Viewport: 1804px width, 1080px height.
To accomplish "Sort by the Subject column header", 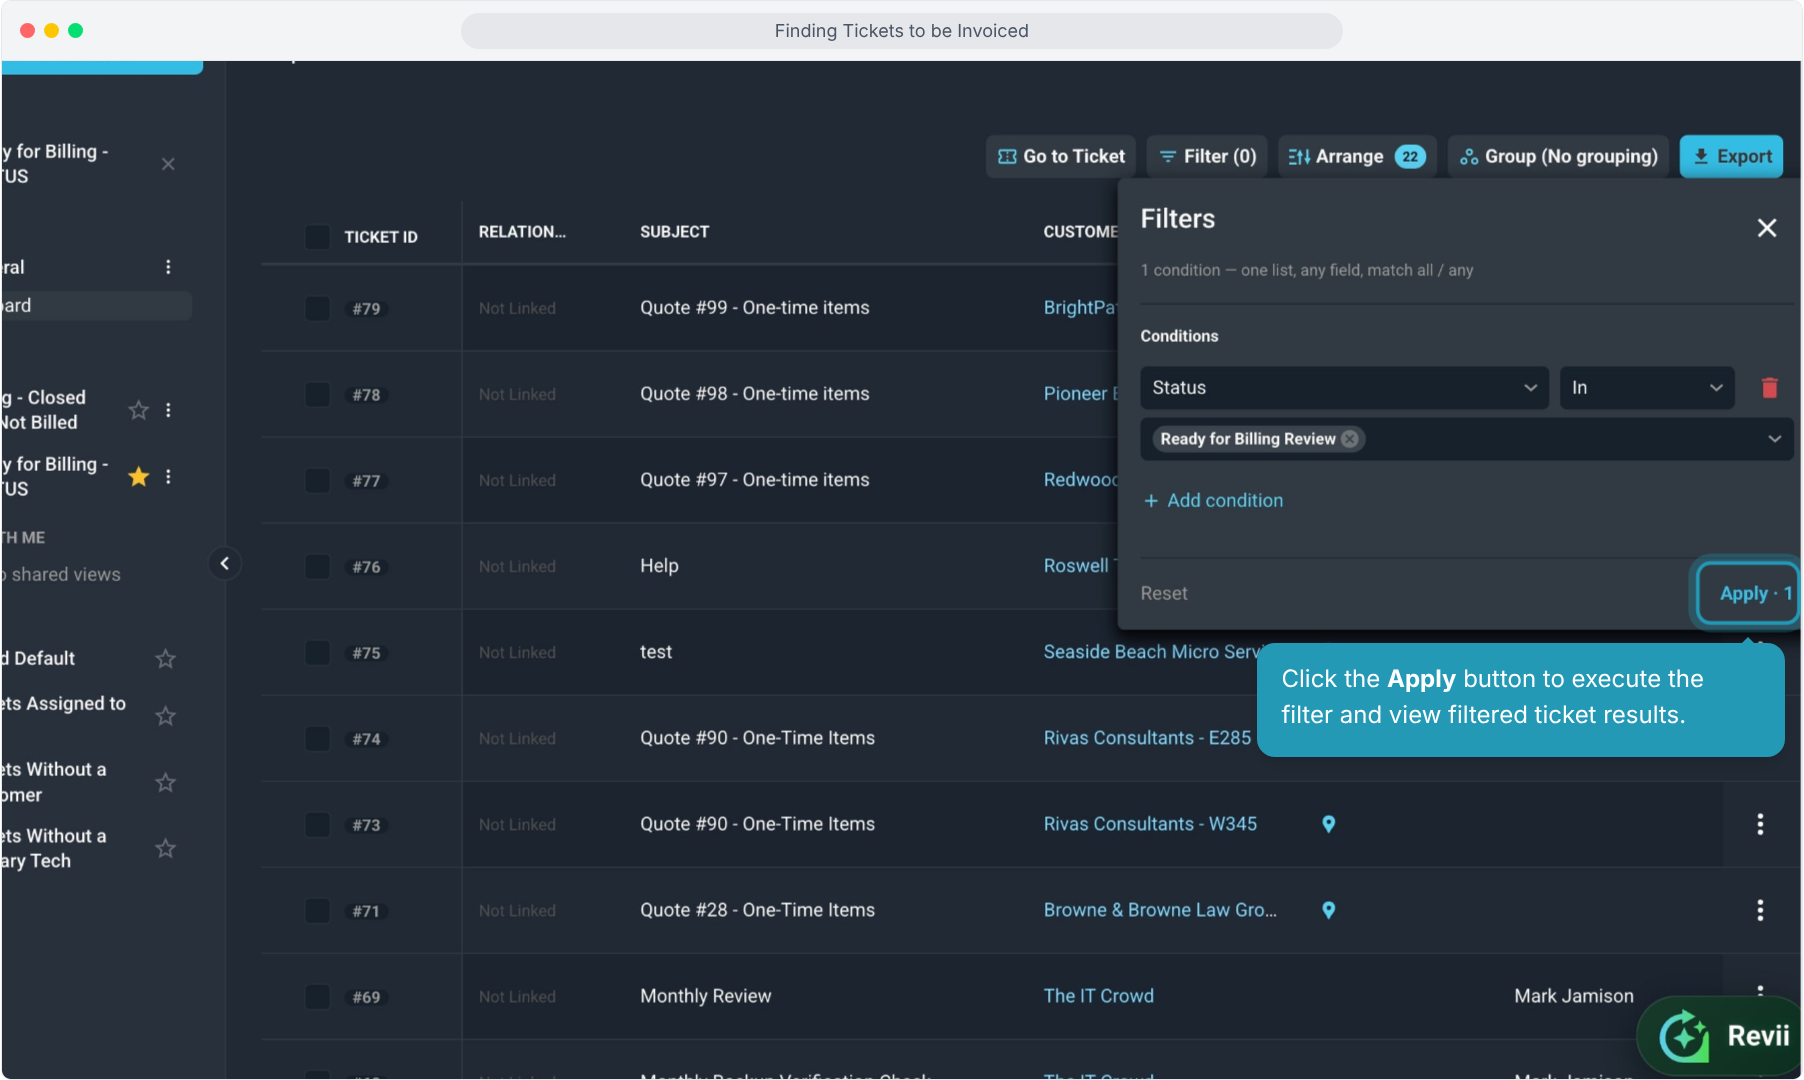I will tap(675, 232).
